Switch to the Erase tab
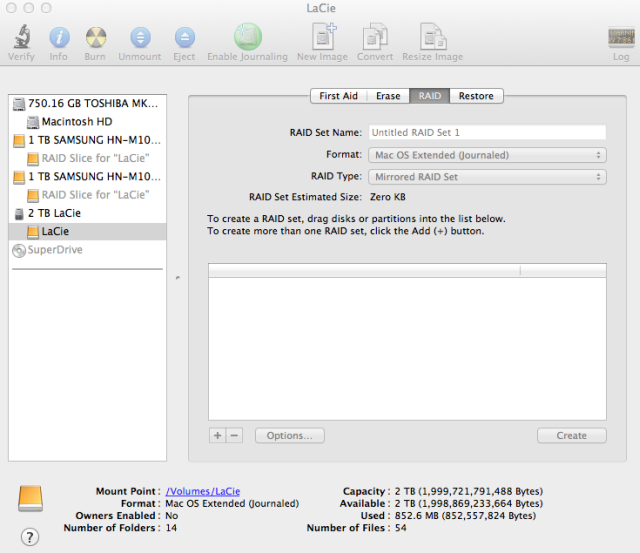The height and width of the screenshot is (553, 640). pyautogui.click(x=388, y=96)
